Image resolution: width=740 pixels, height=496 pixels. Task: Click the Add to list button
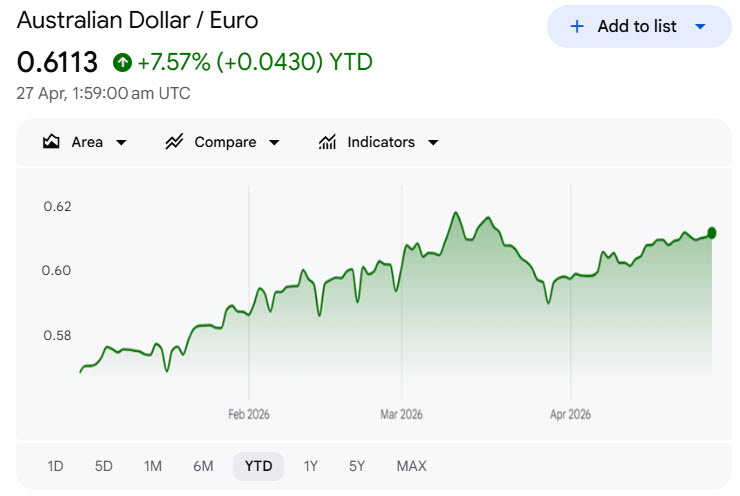pyautogui.click(x=637, y=27)
